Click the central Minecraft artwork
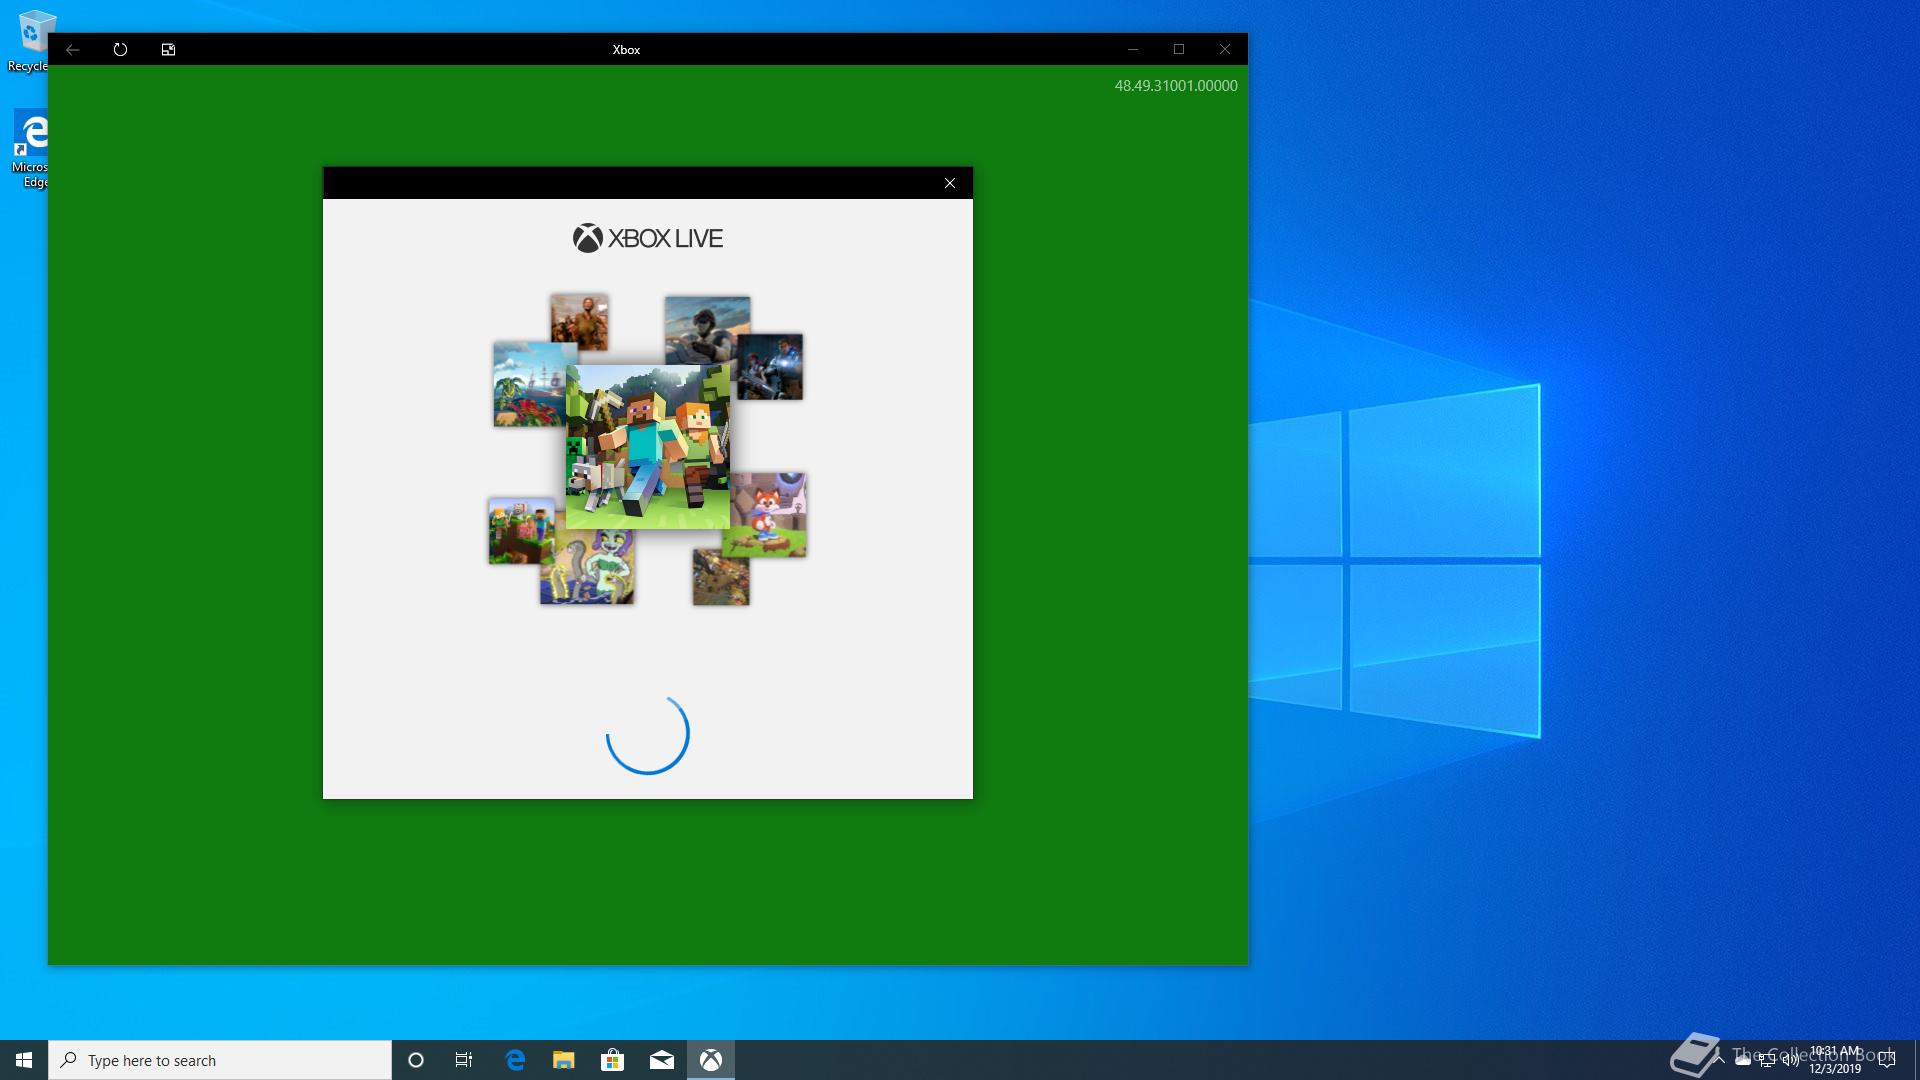Viewport: 1920px width, 1080px height. coord(648,447)
